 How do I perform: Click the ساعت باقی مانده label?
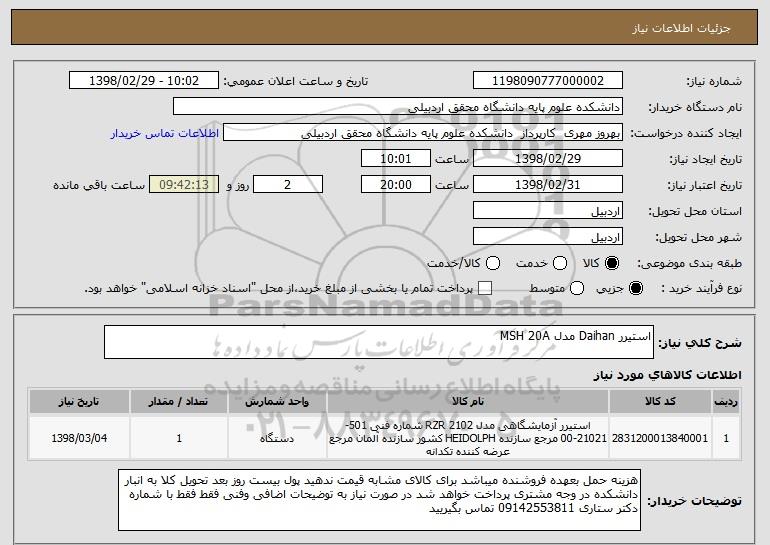pyautogui.click(x=99, y=185)
